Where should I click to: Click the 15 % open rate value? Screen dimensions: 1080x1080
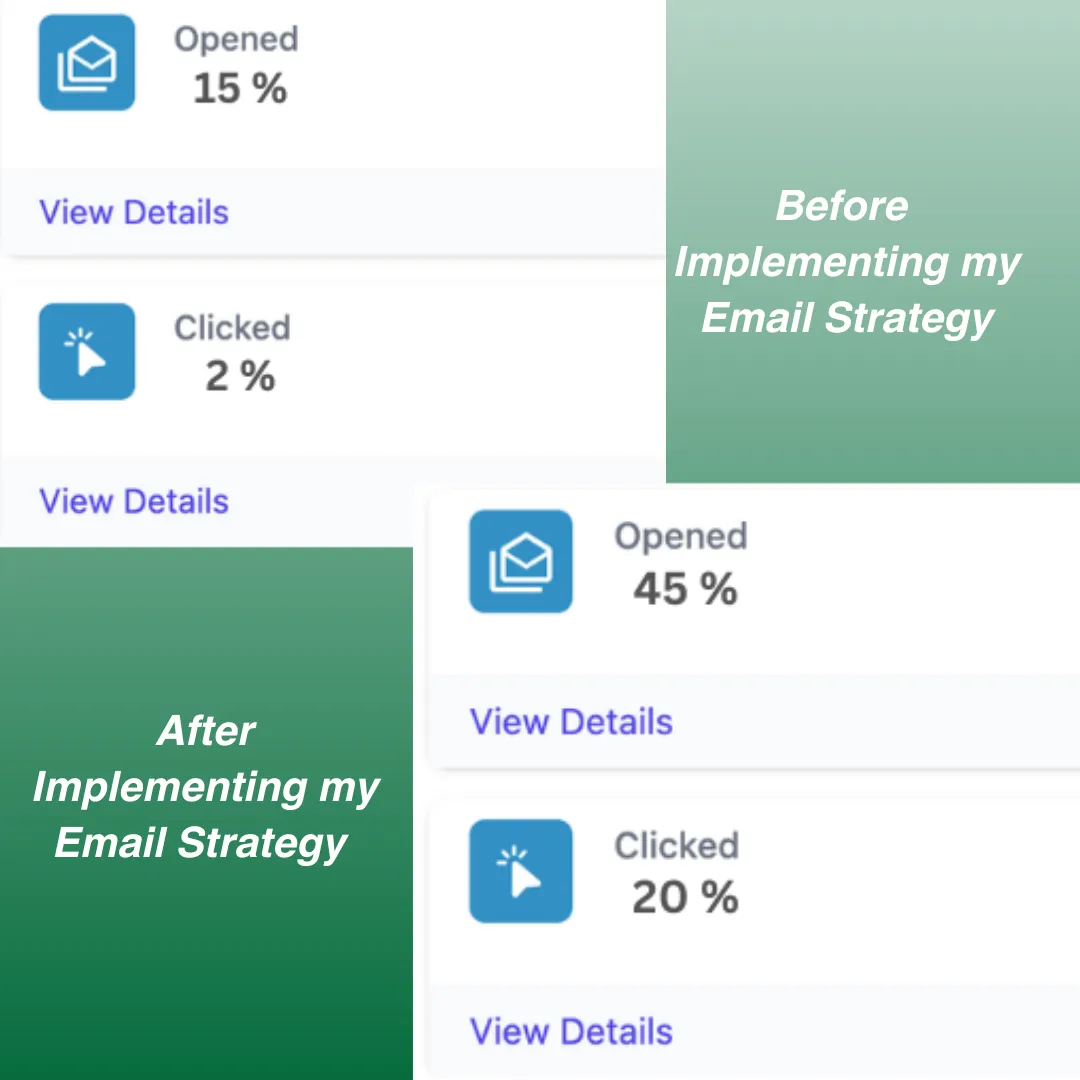tap(240, 89)
